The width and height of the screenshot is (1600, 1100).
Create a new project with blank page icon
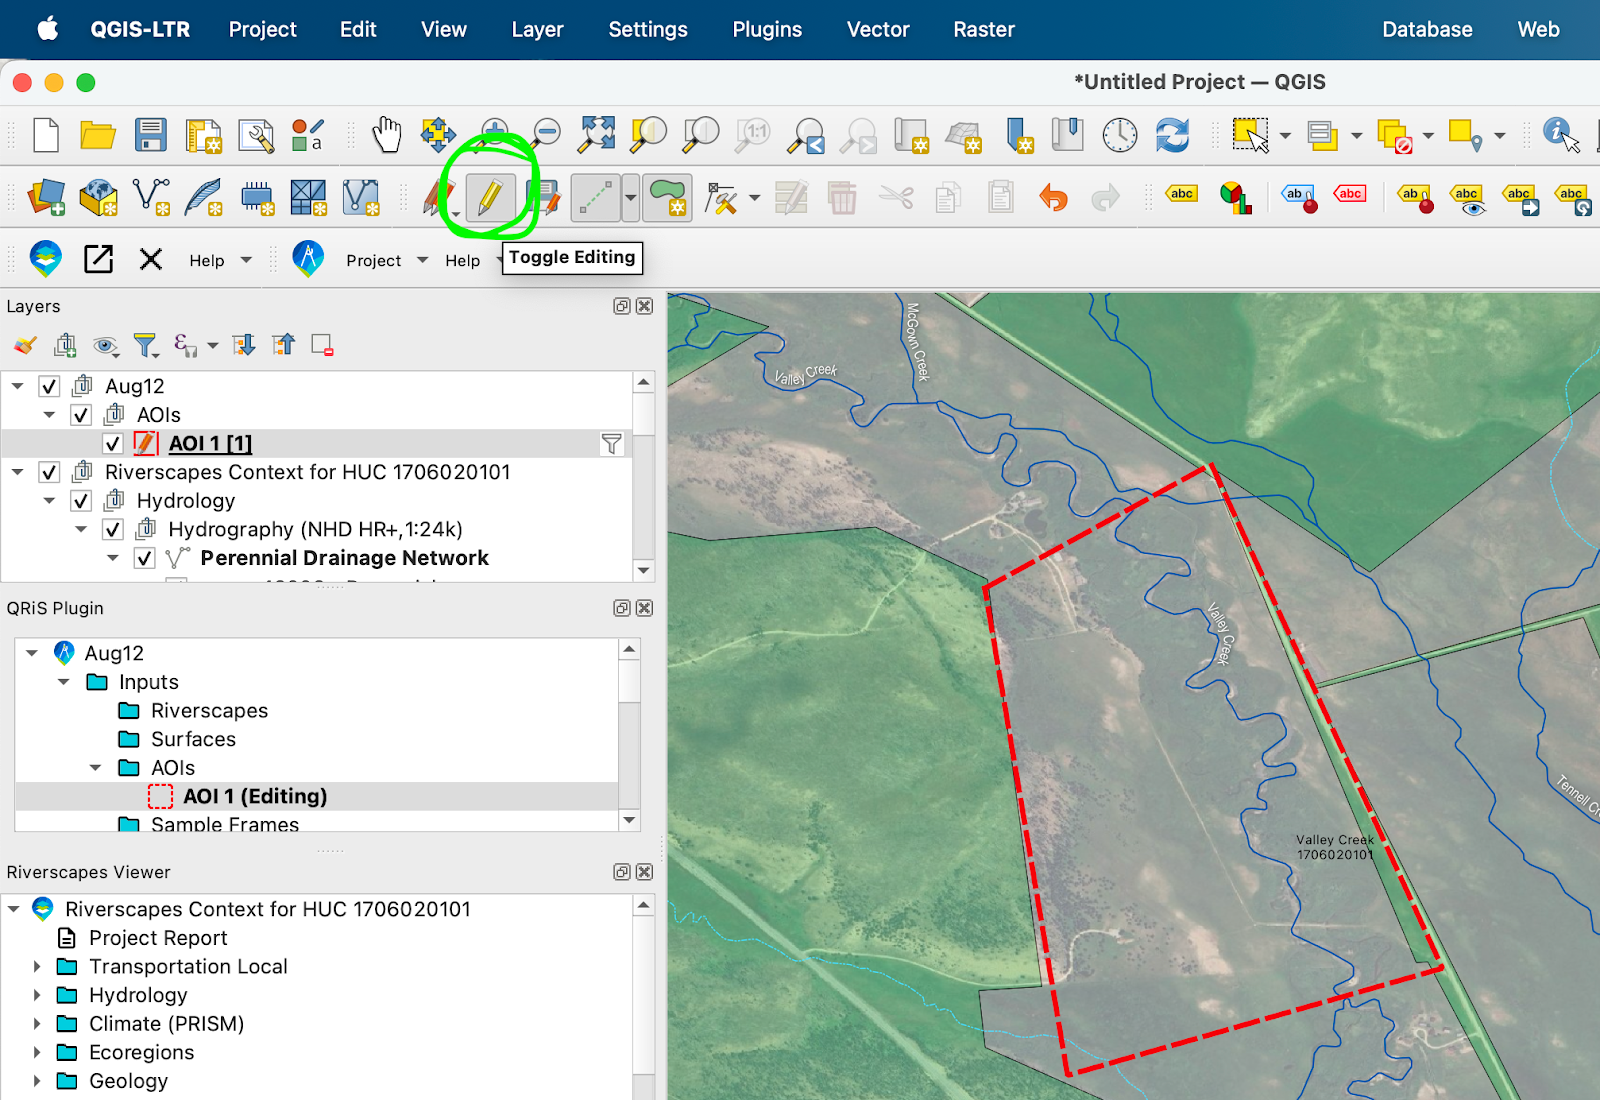pyautogui.click(x=46, y=135)
